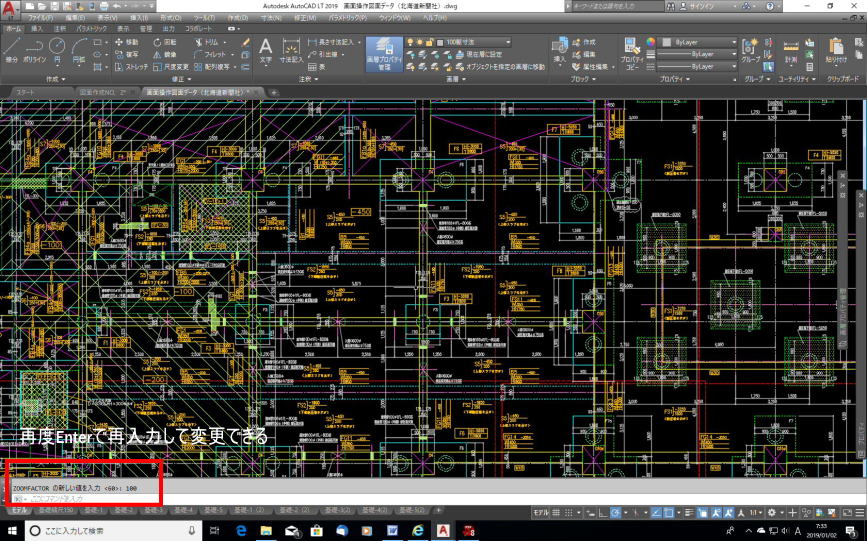Click the Stretch (ストレッチ) tool
Image resolution: width=867 pixels, height=541 pixels.
(x=131, y=66)
